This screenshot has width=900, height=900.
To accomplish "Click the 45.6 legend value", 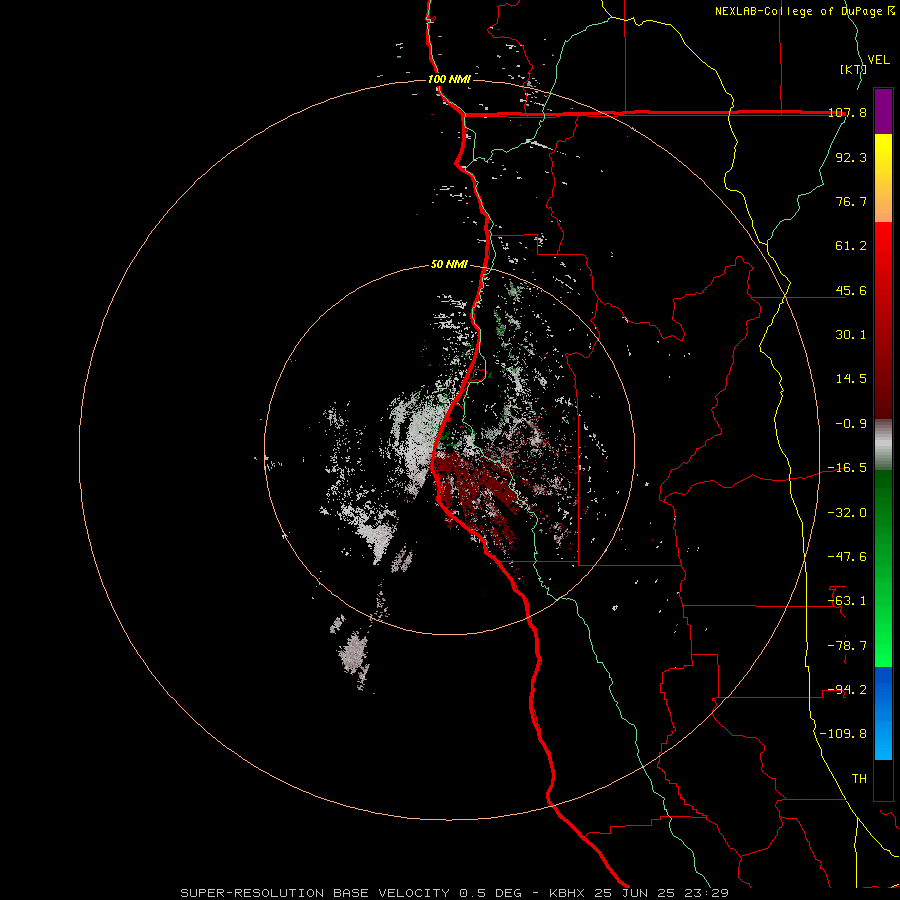I will pos(851,290).
